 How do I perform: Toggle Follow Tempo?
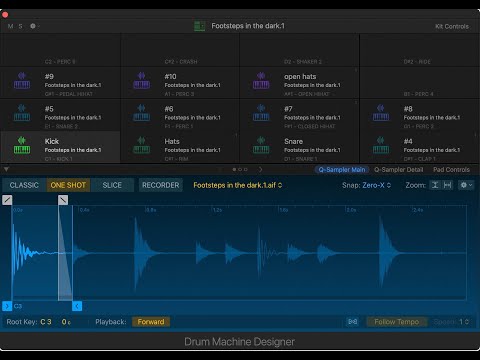[397, 322]
